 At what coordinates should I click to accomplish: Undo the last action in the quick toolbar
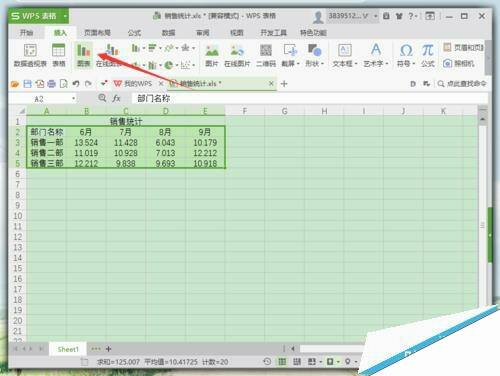(76, 84)
